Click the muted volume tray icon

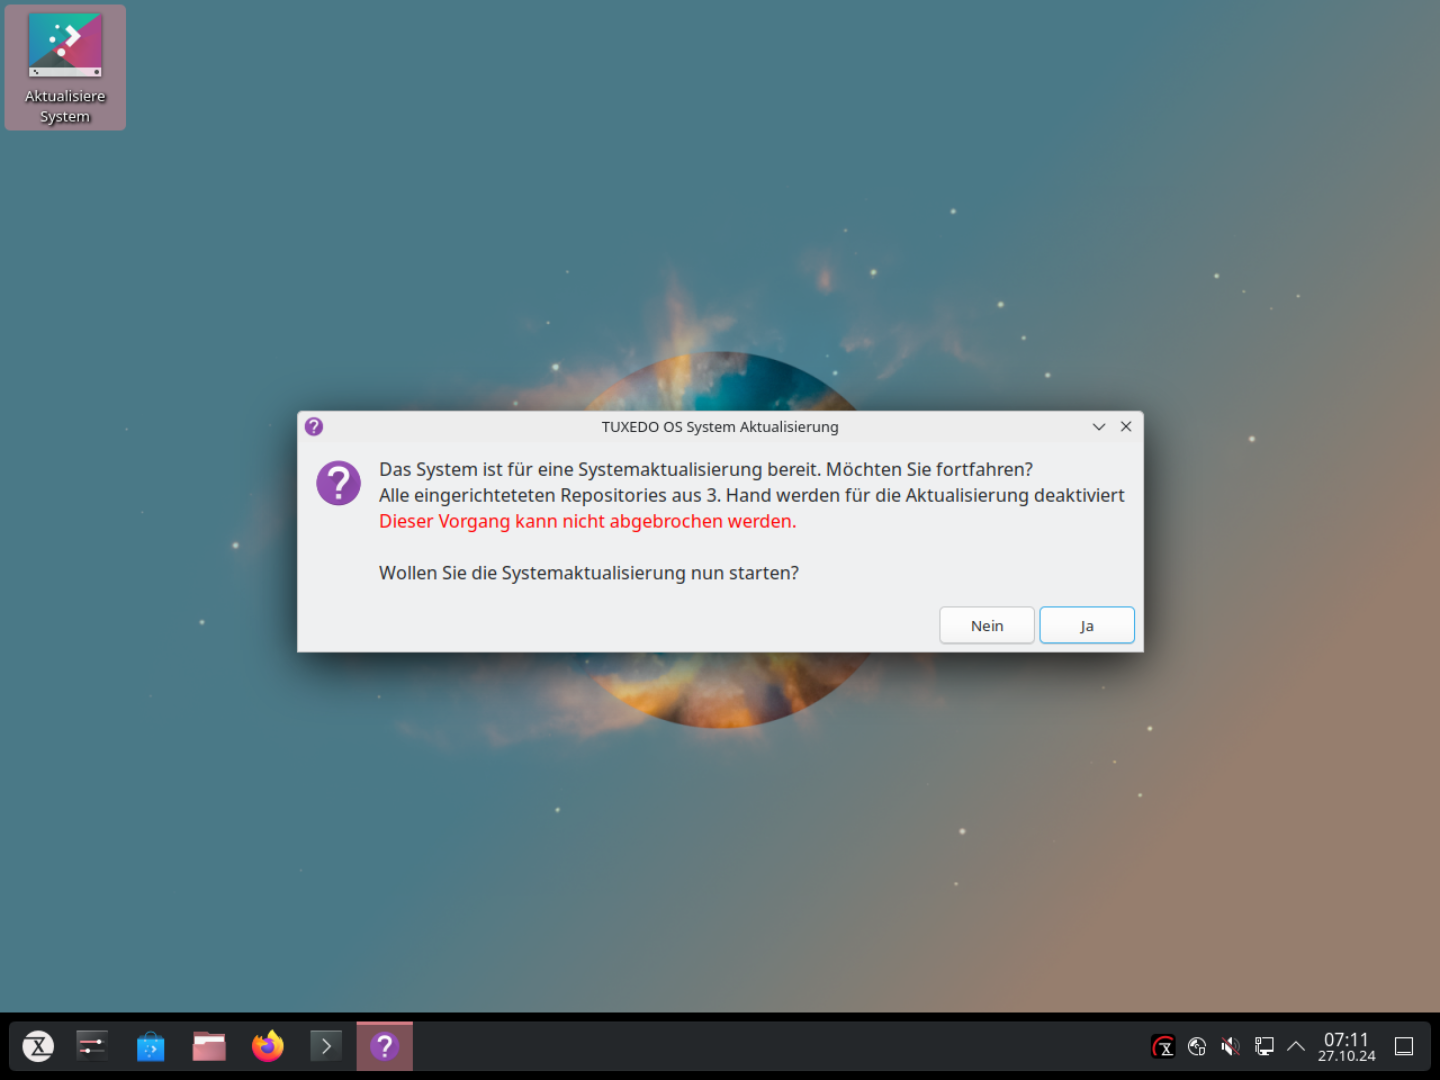[x=1230, y=1046]
